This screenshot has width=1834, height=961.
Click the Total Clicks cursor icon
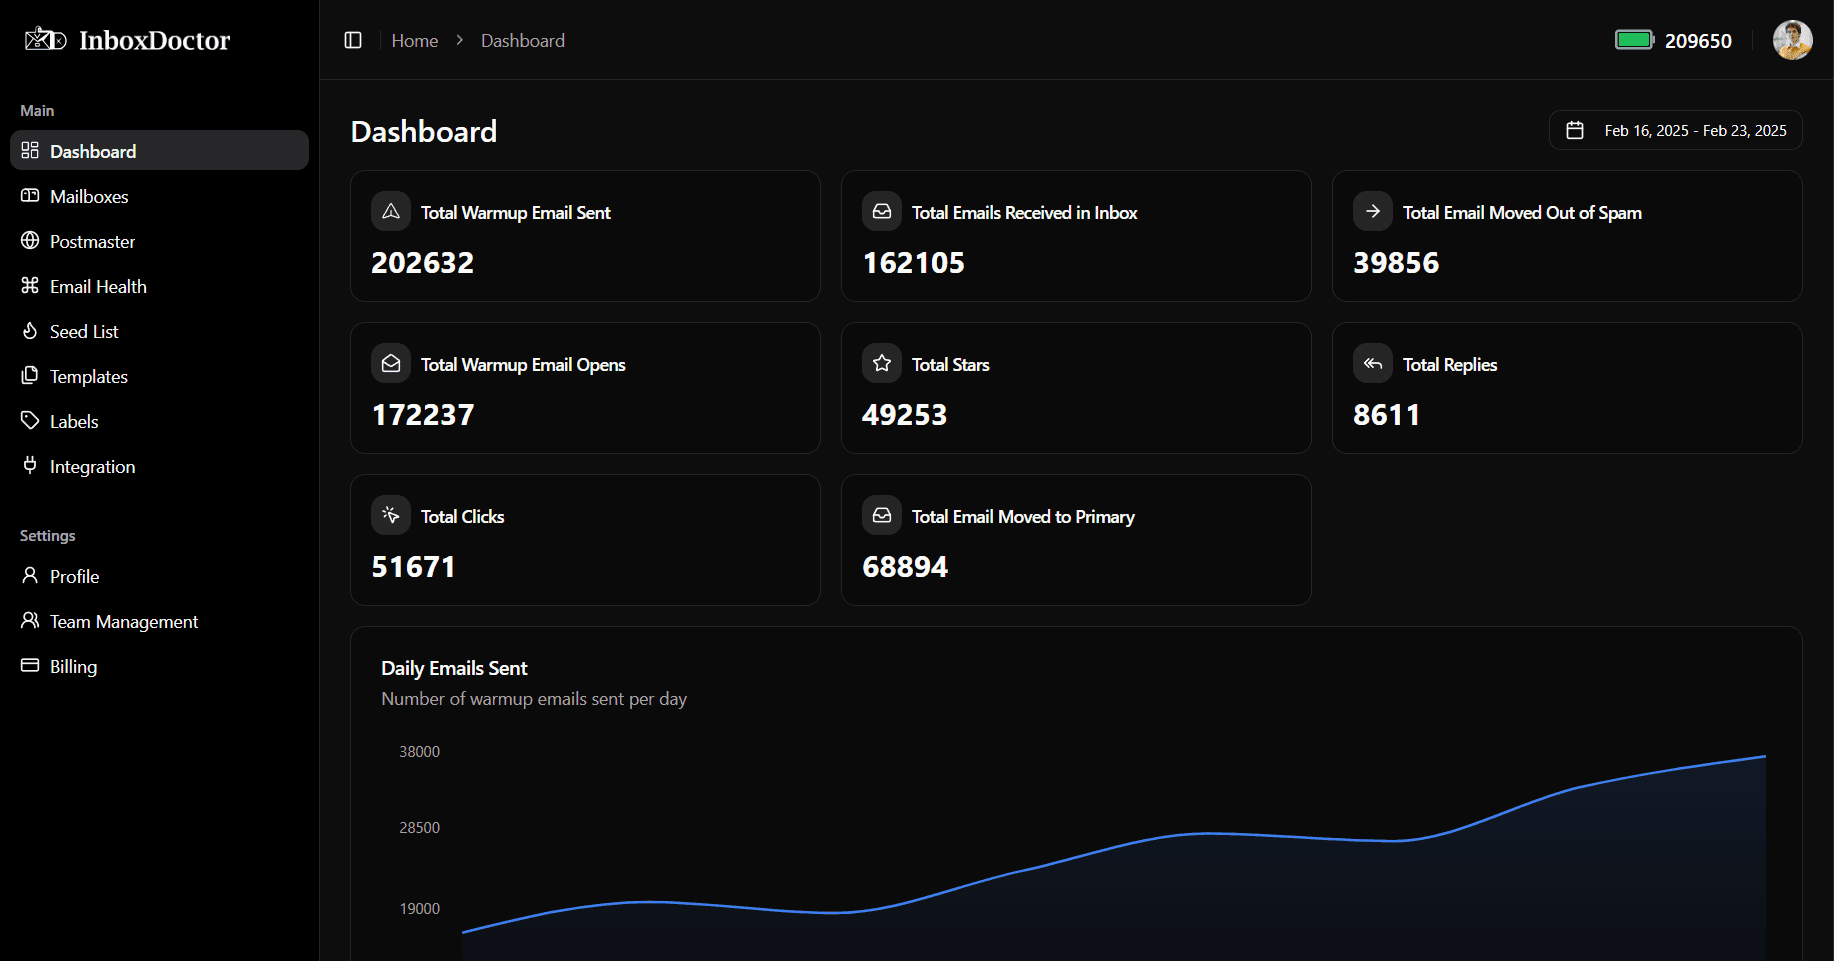(391, 515)
